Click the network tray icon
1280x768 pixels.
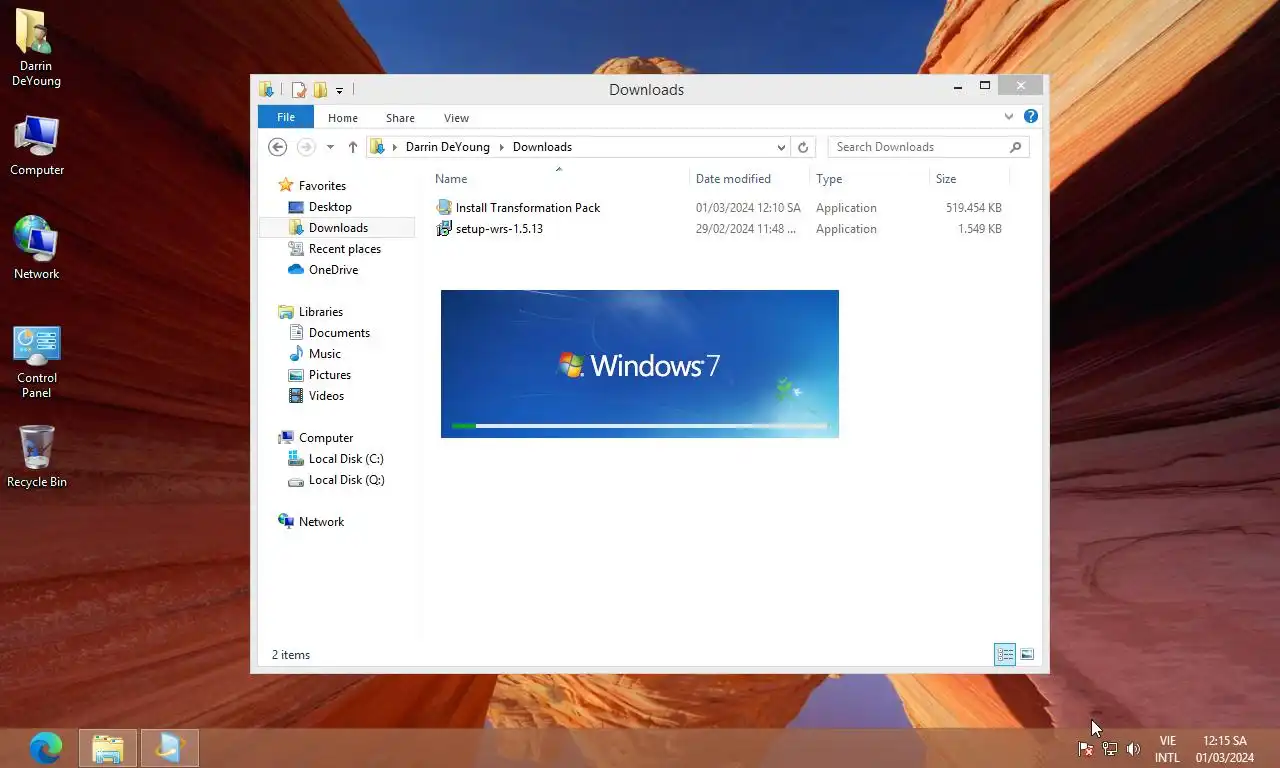pos(1109,749)
